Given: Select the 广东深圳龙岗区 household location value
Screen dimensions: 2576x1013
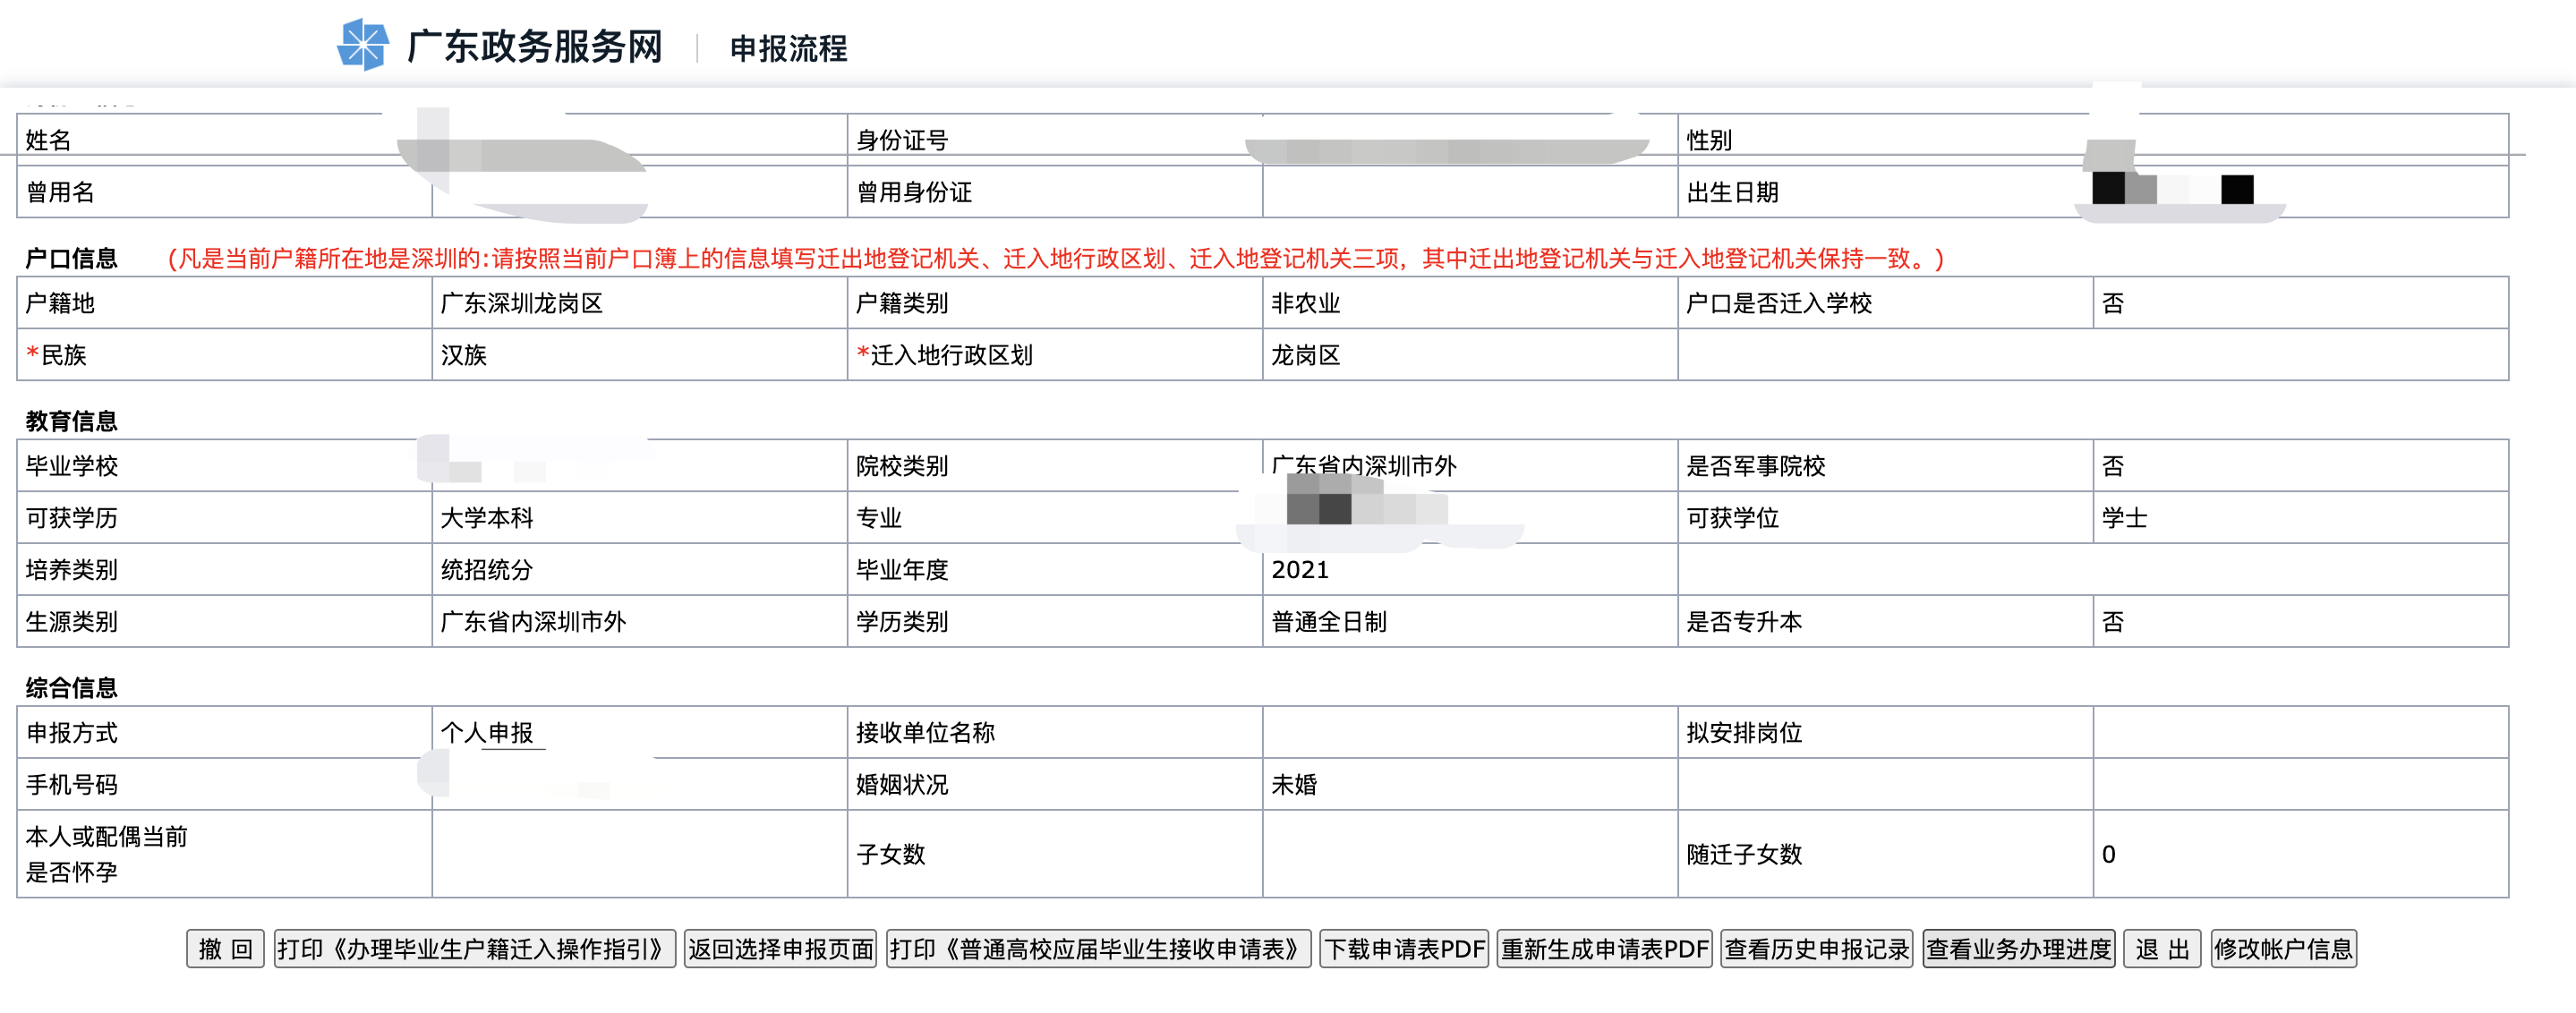Looking at the screenshot, I should 522,303.
